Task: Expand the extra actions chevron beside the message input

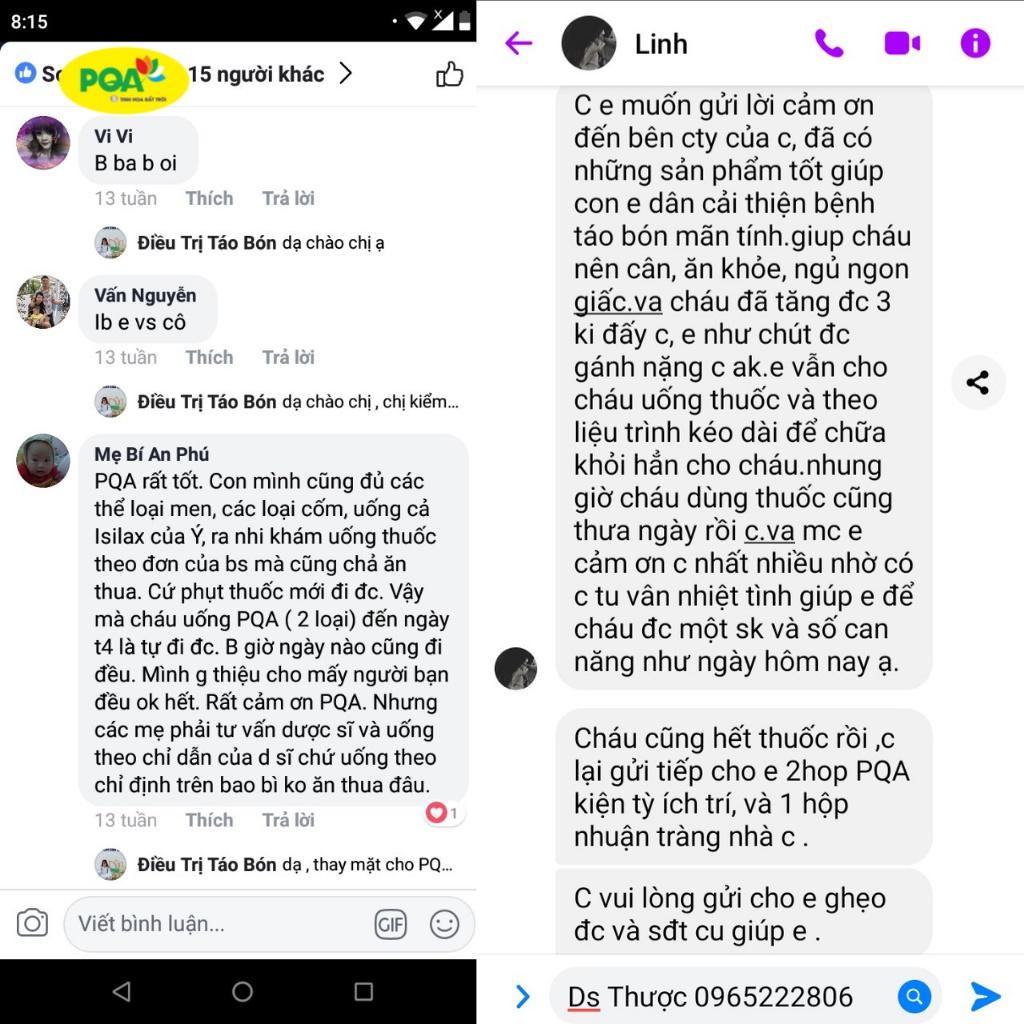Action: [522, 996]
